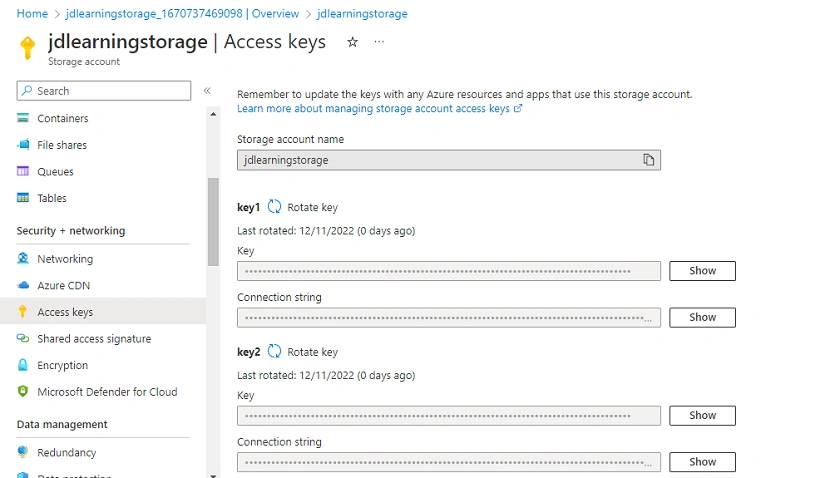The image size is (840, 478).
Task: Click the Access keys key icon in sidebar
Action: 22,311
